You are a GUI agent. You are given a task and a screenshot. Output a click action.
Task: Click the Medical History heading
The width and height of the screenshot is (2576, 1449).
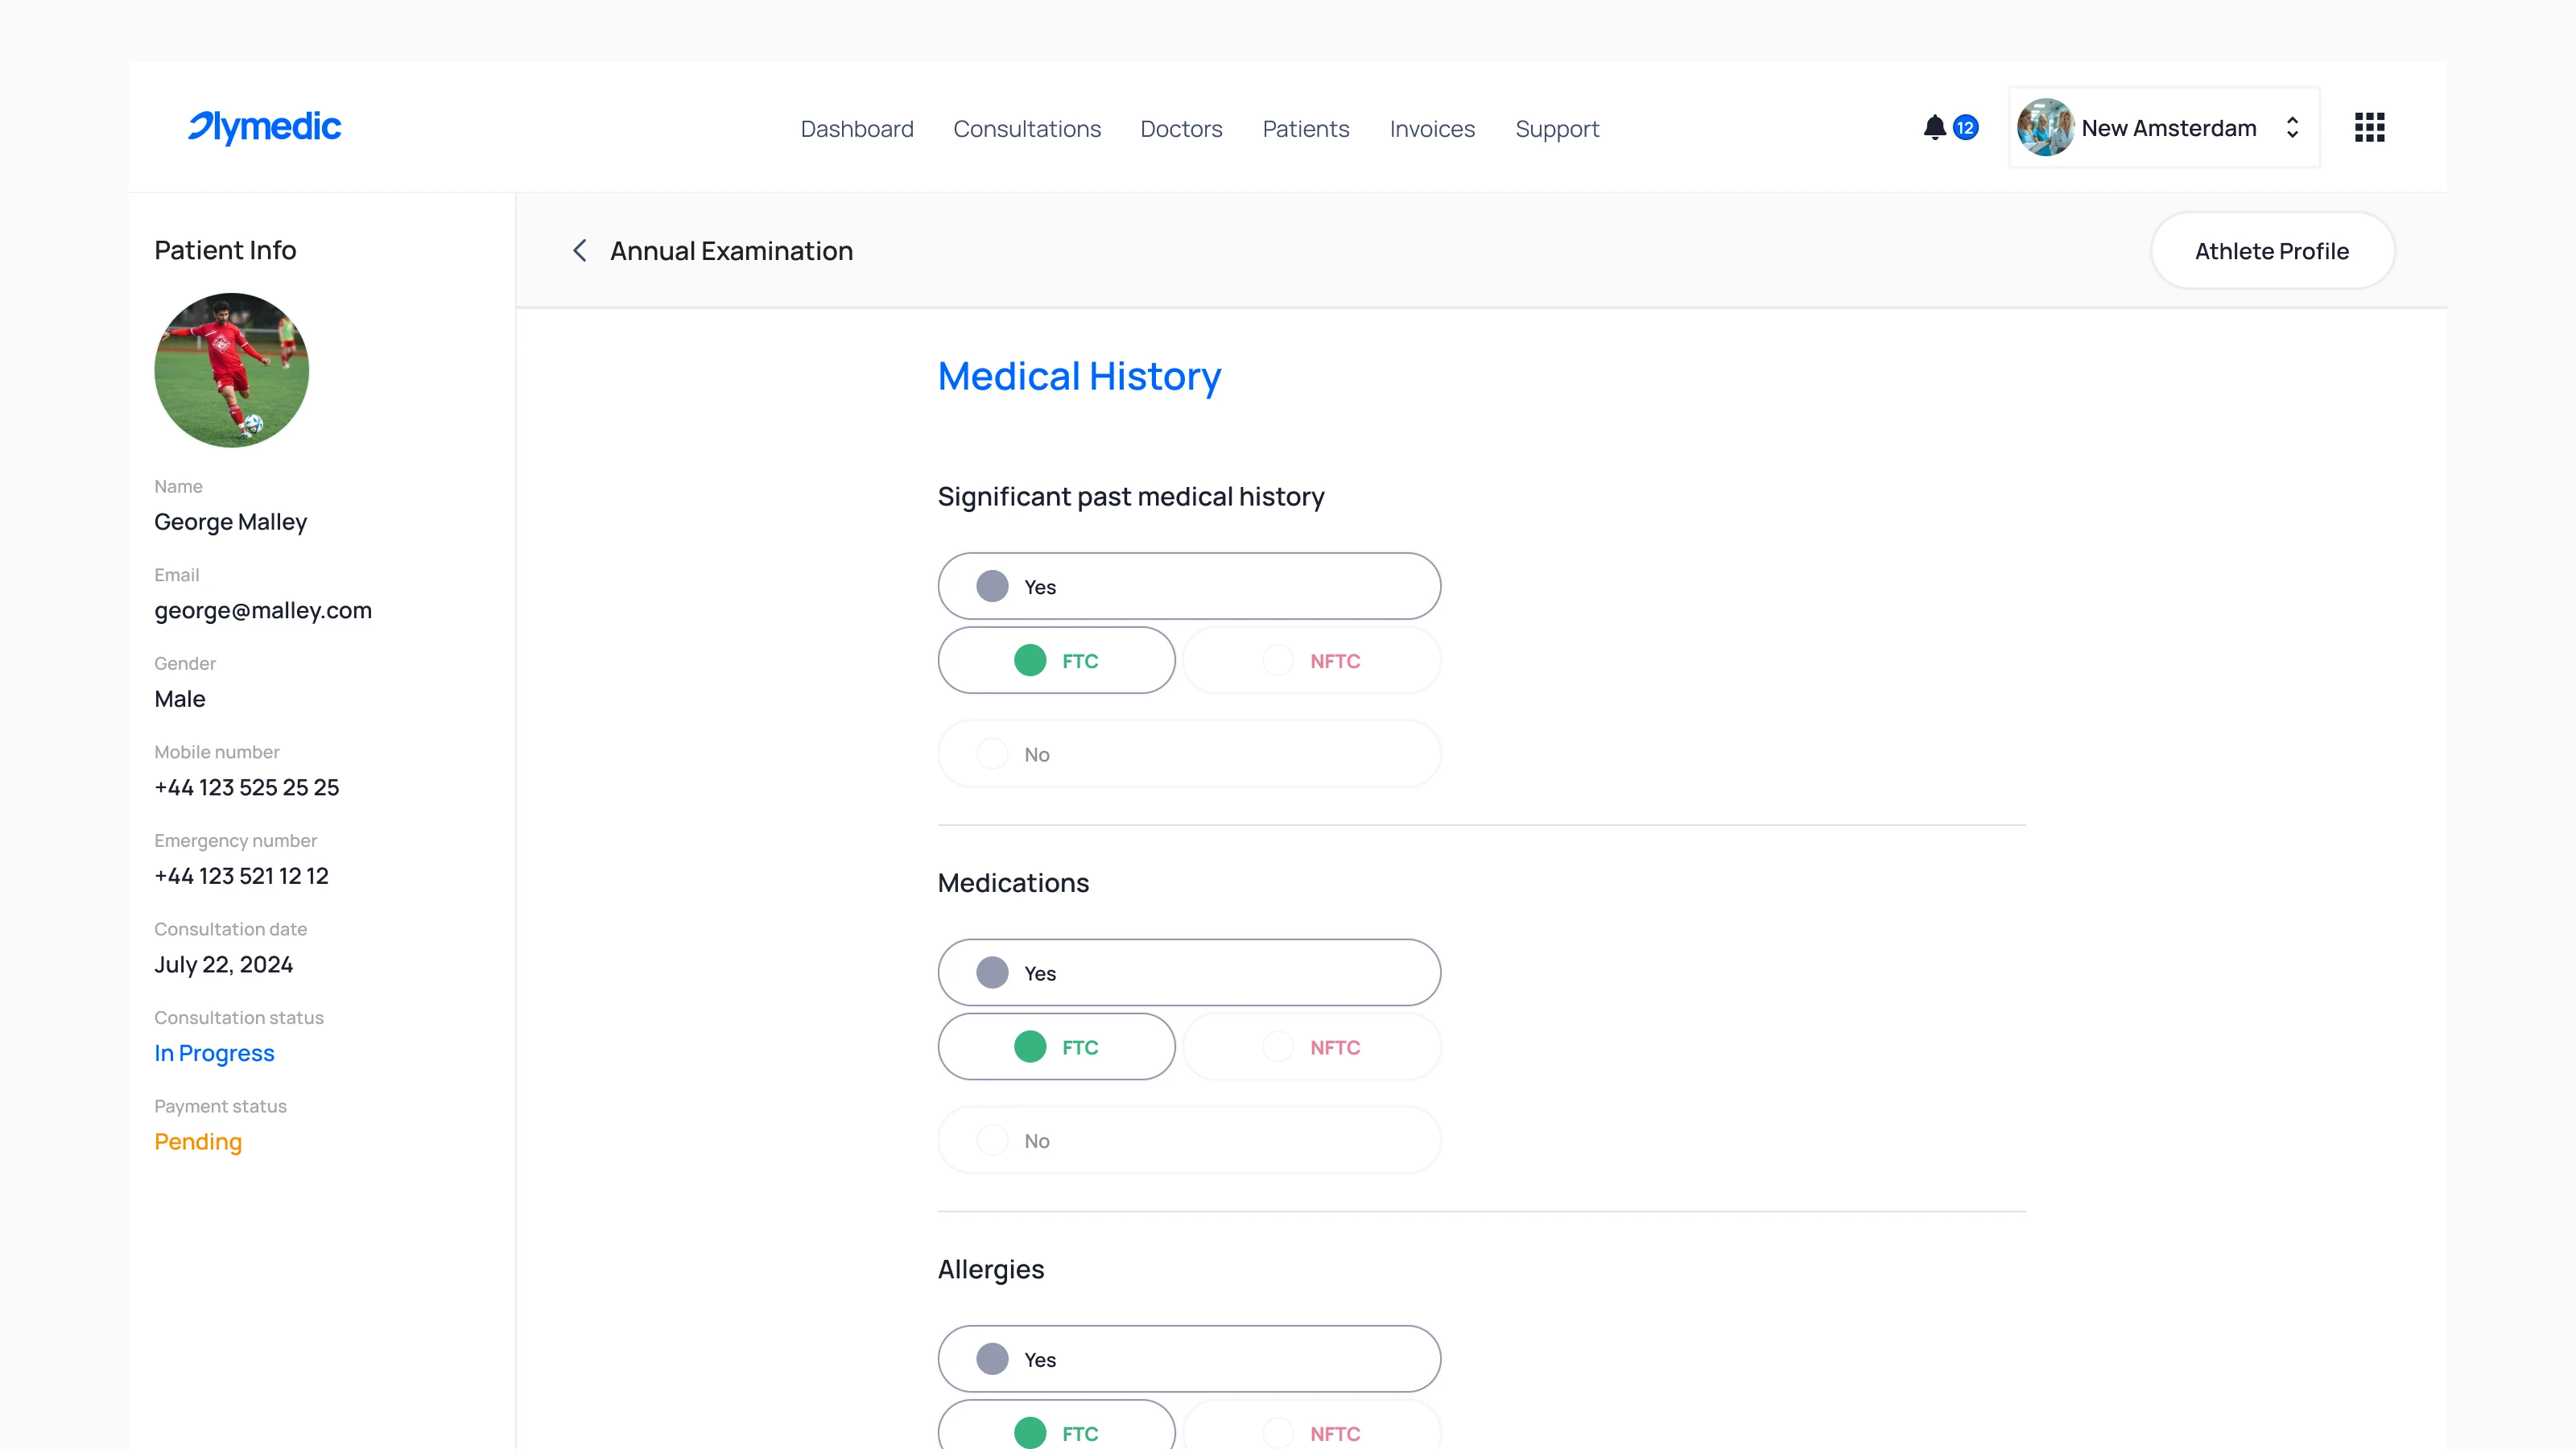coord(1079,376)
